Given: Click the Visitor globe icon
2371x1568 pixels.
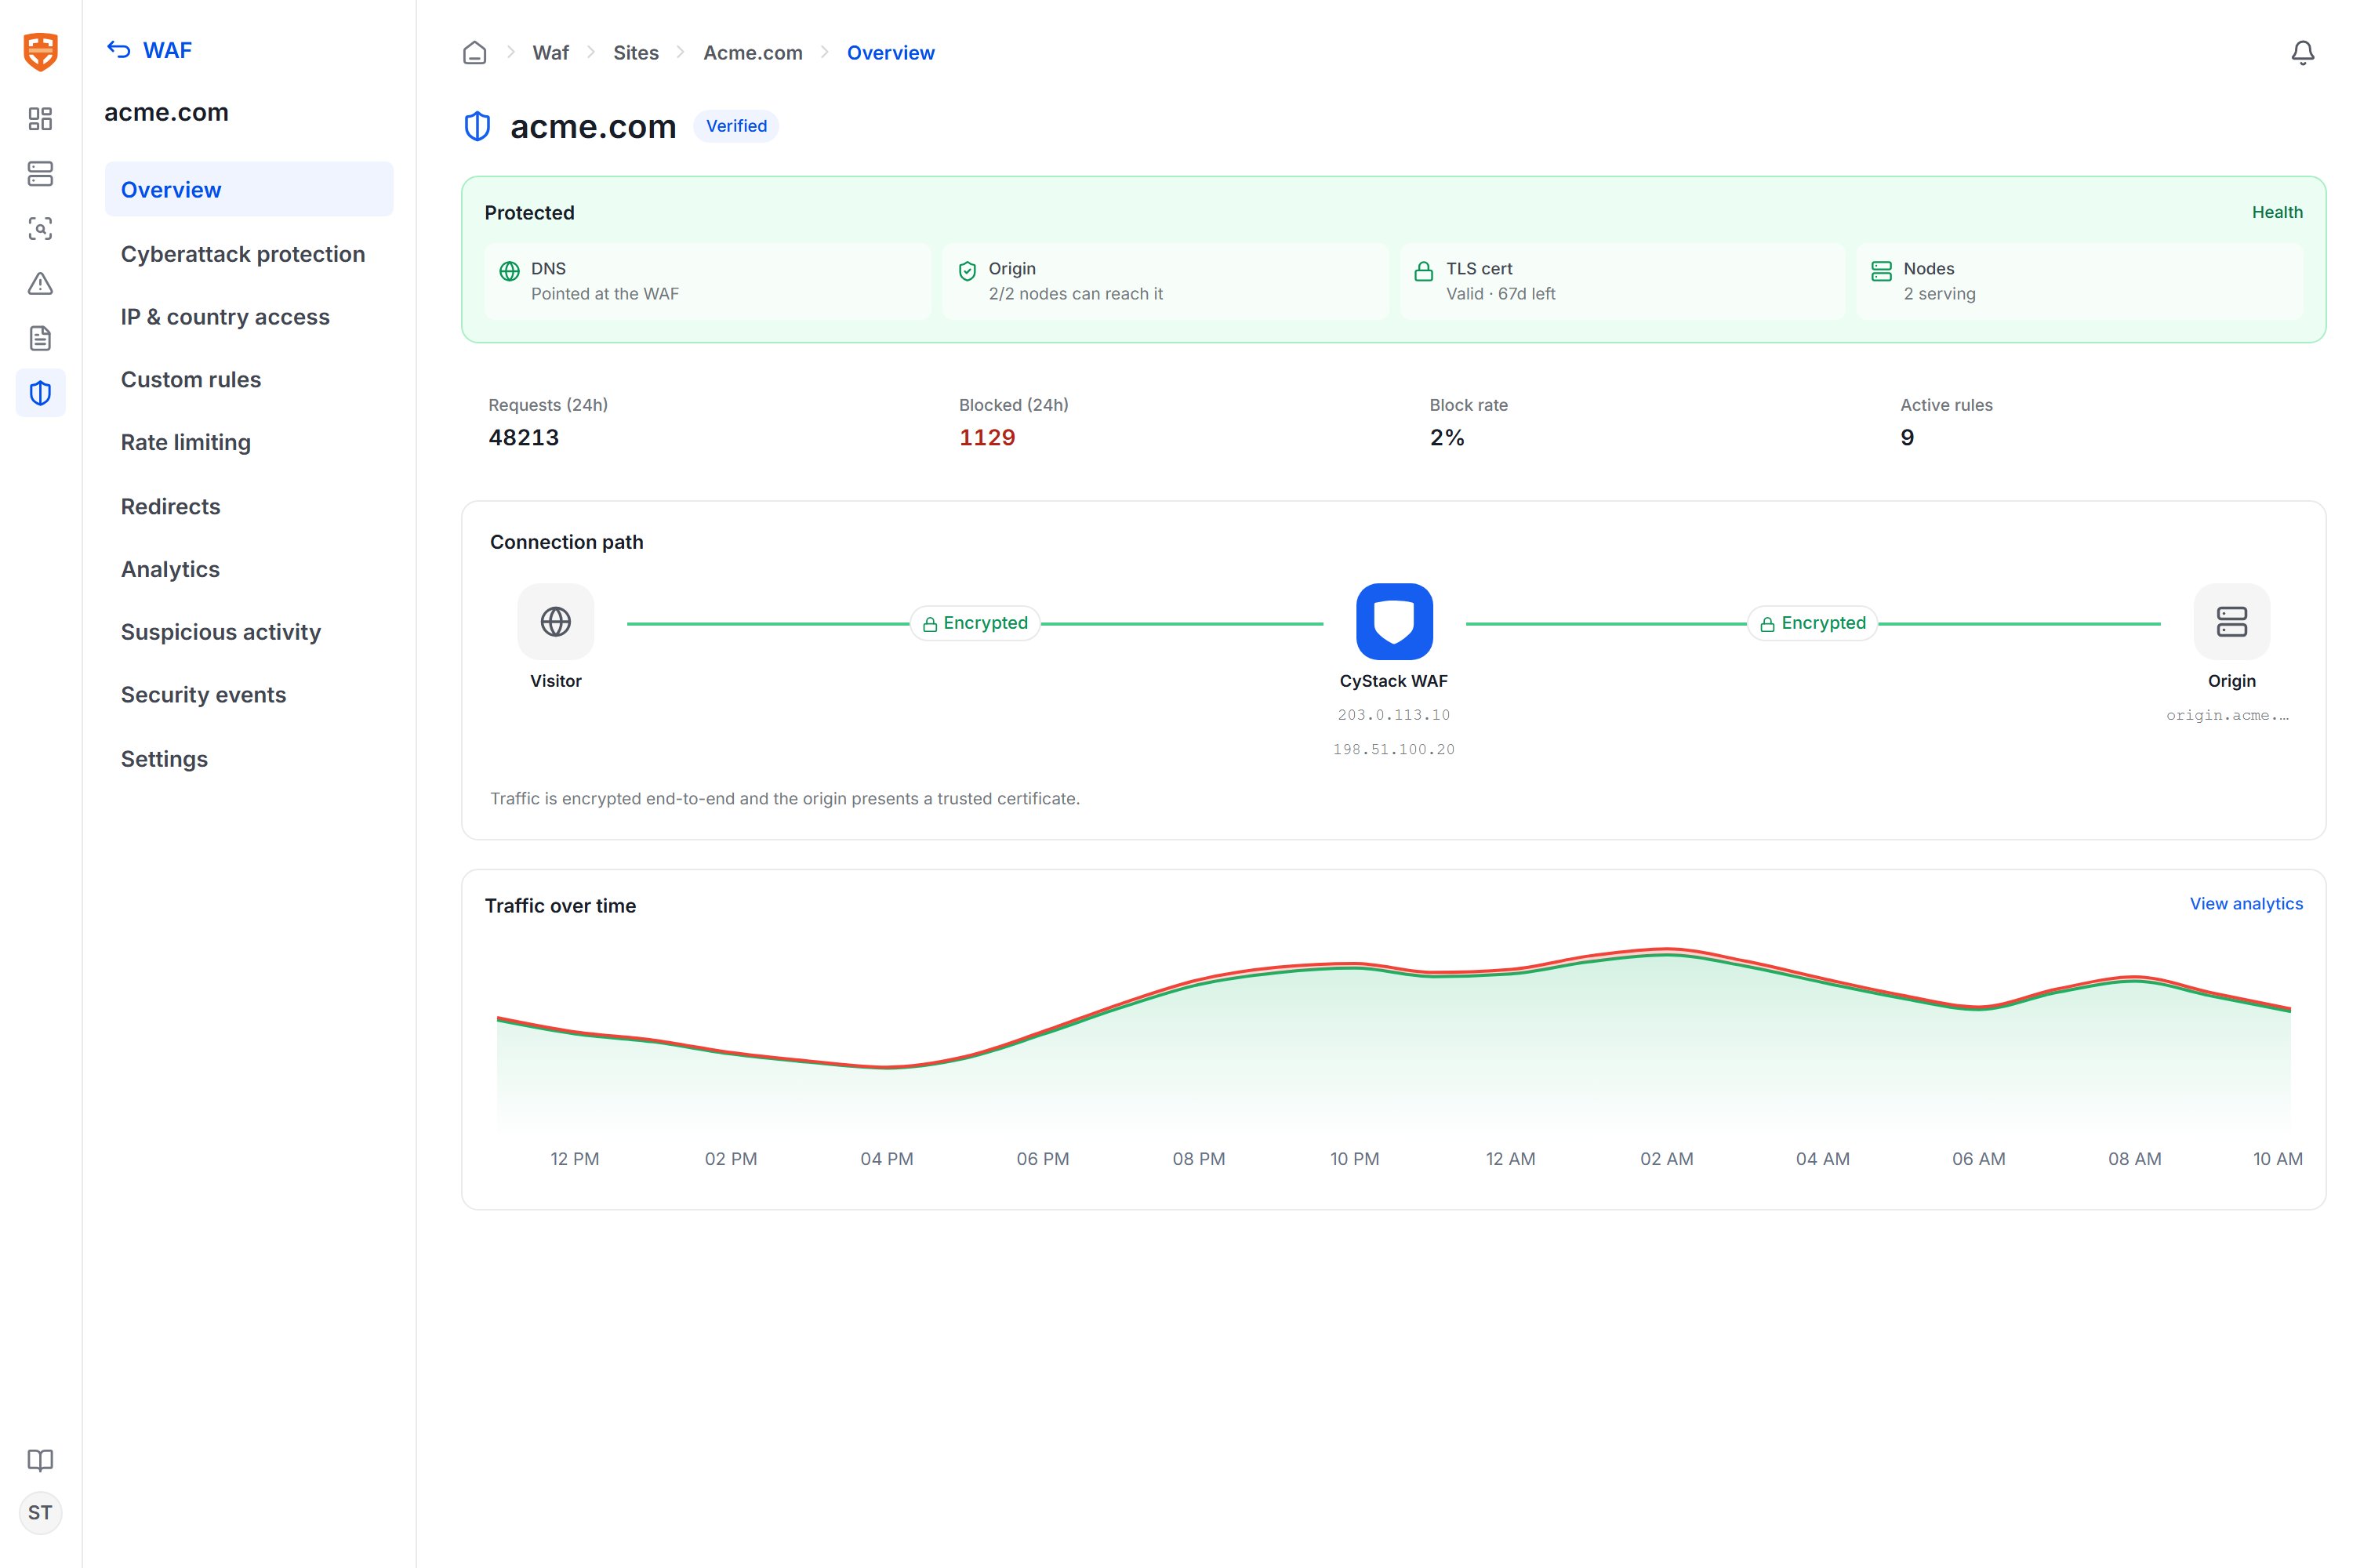Looking at the screenshot, I should [x=556, y=621].
